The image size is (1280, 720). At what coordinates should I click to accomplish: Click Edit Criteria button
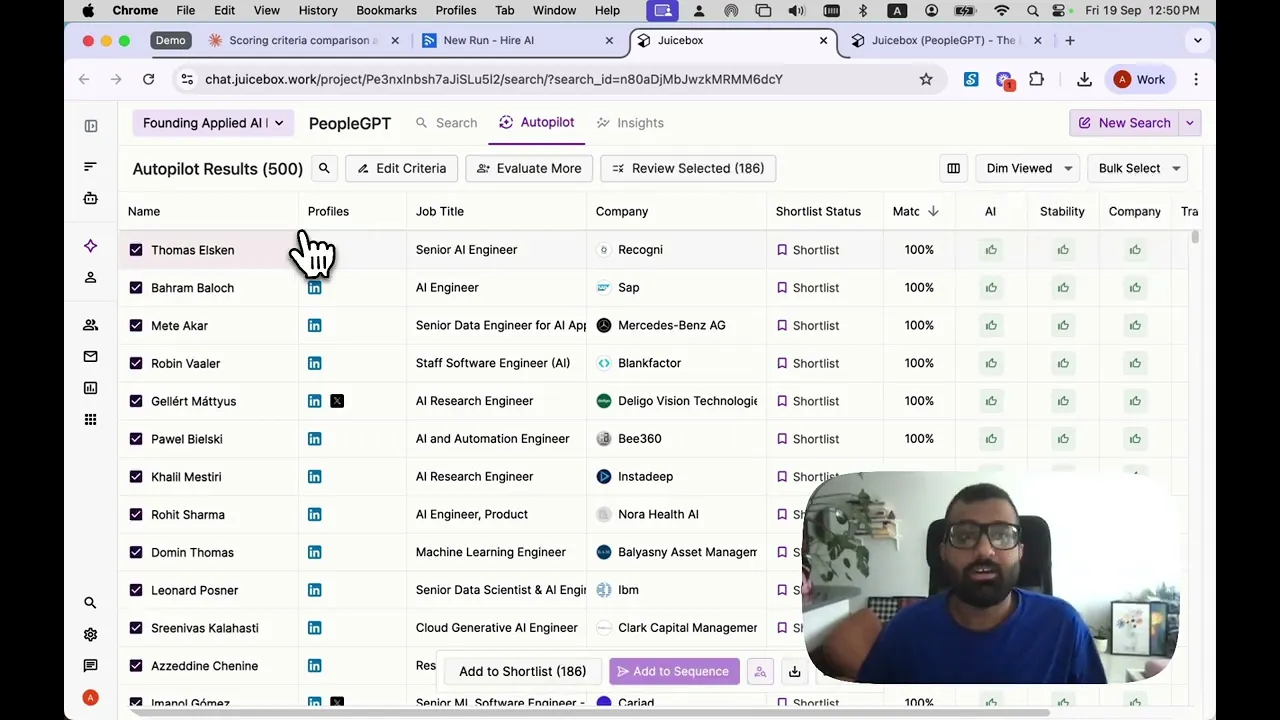coord(402,168)
